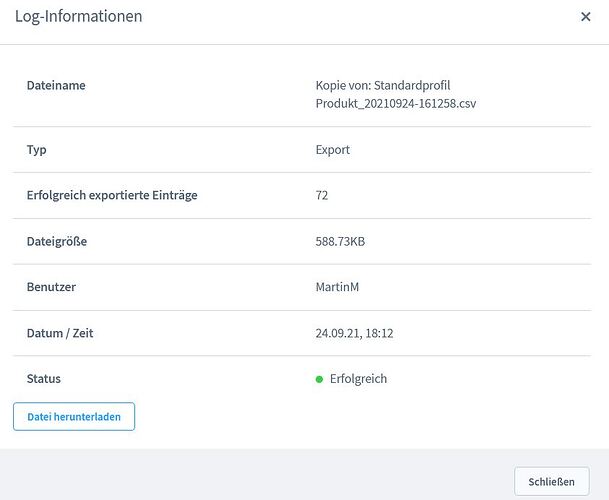Select the "Export" type value
Image resolution: width=609 pixels, height=500 pixels.
(333, 150)
